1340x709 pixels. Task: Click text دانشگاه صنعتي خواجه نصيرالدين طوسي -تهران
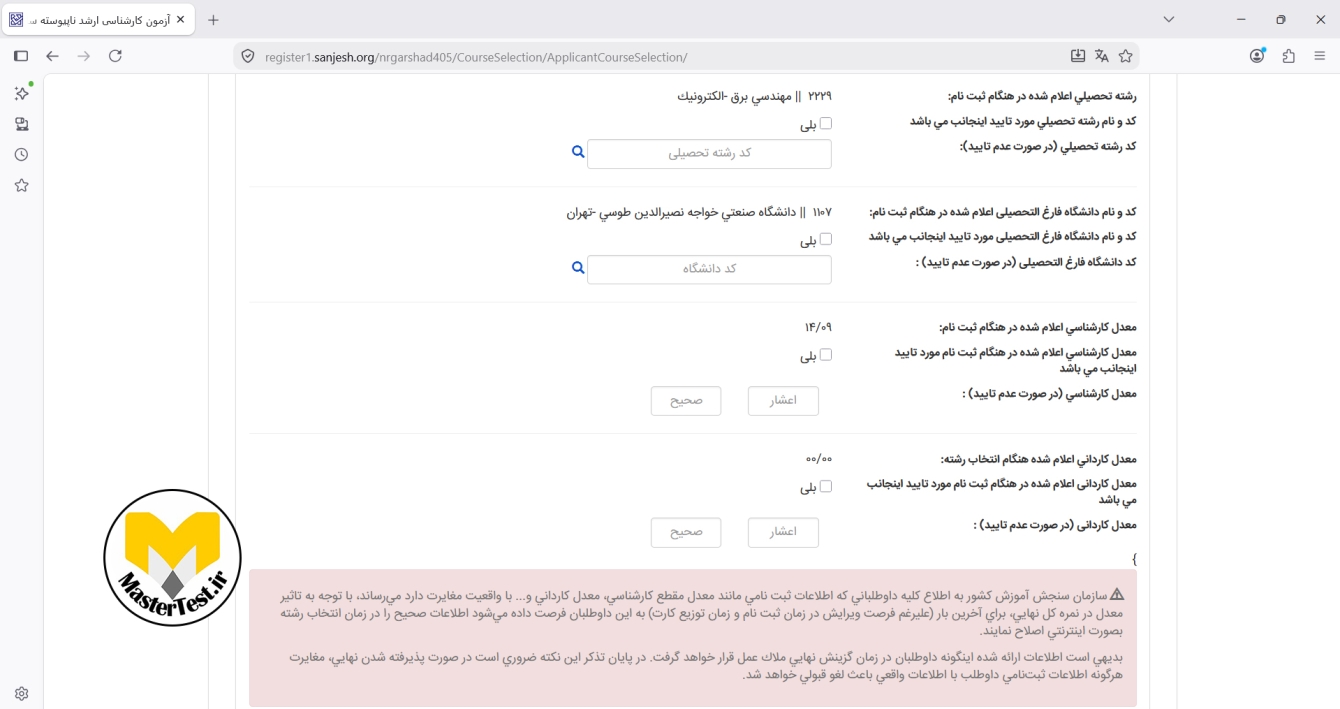[x=680, y=212]
